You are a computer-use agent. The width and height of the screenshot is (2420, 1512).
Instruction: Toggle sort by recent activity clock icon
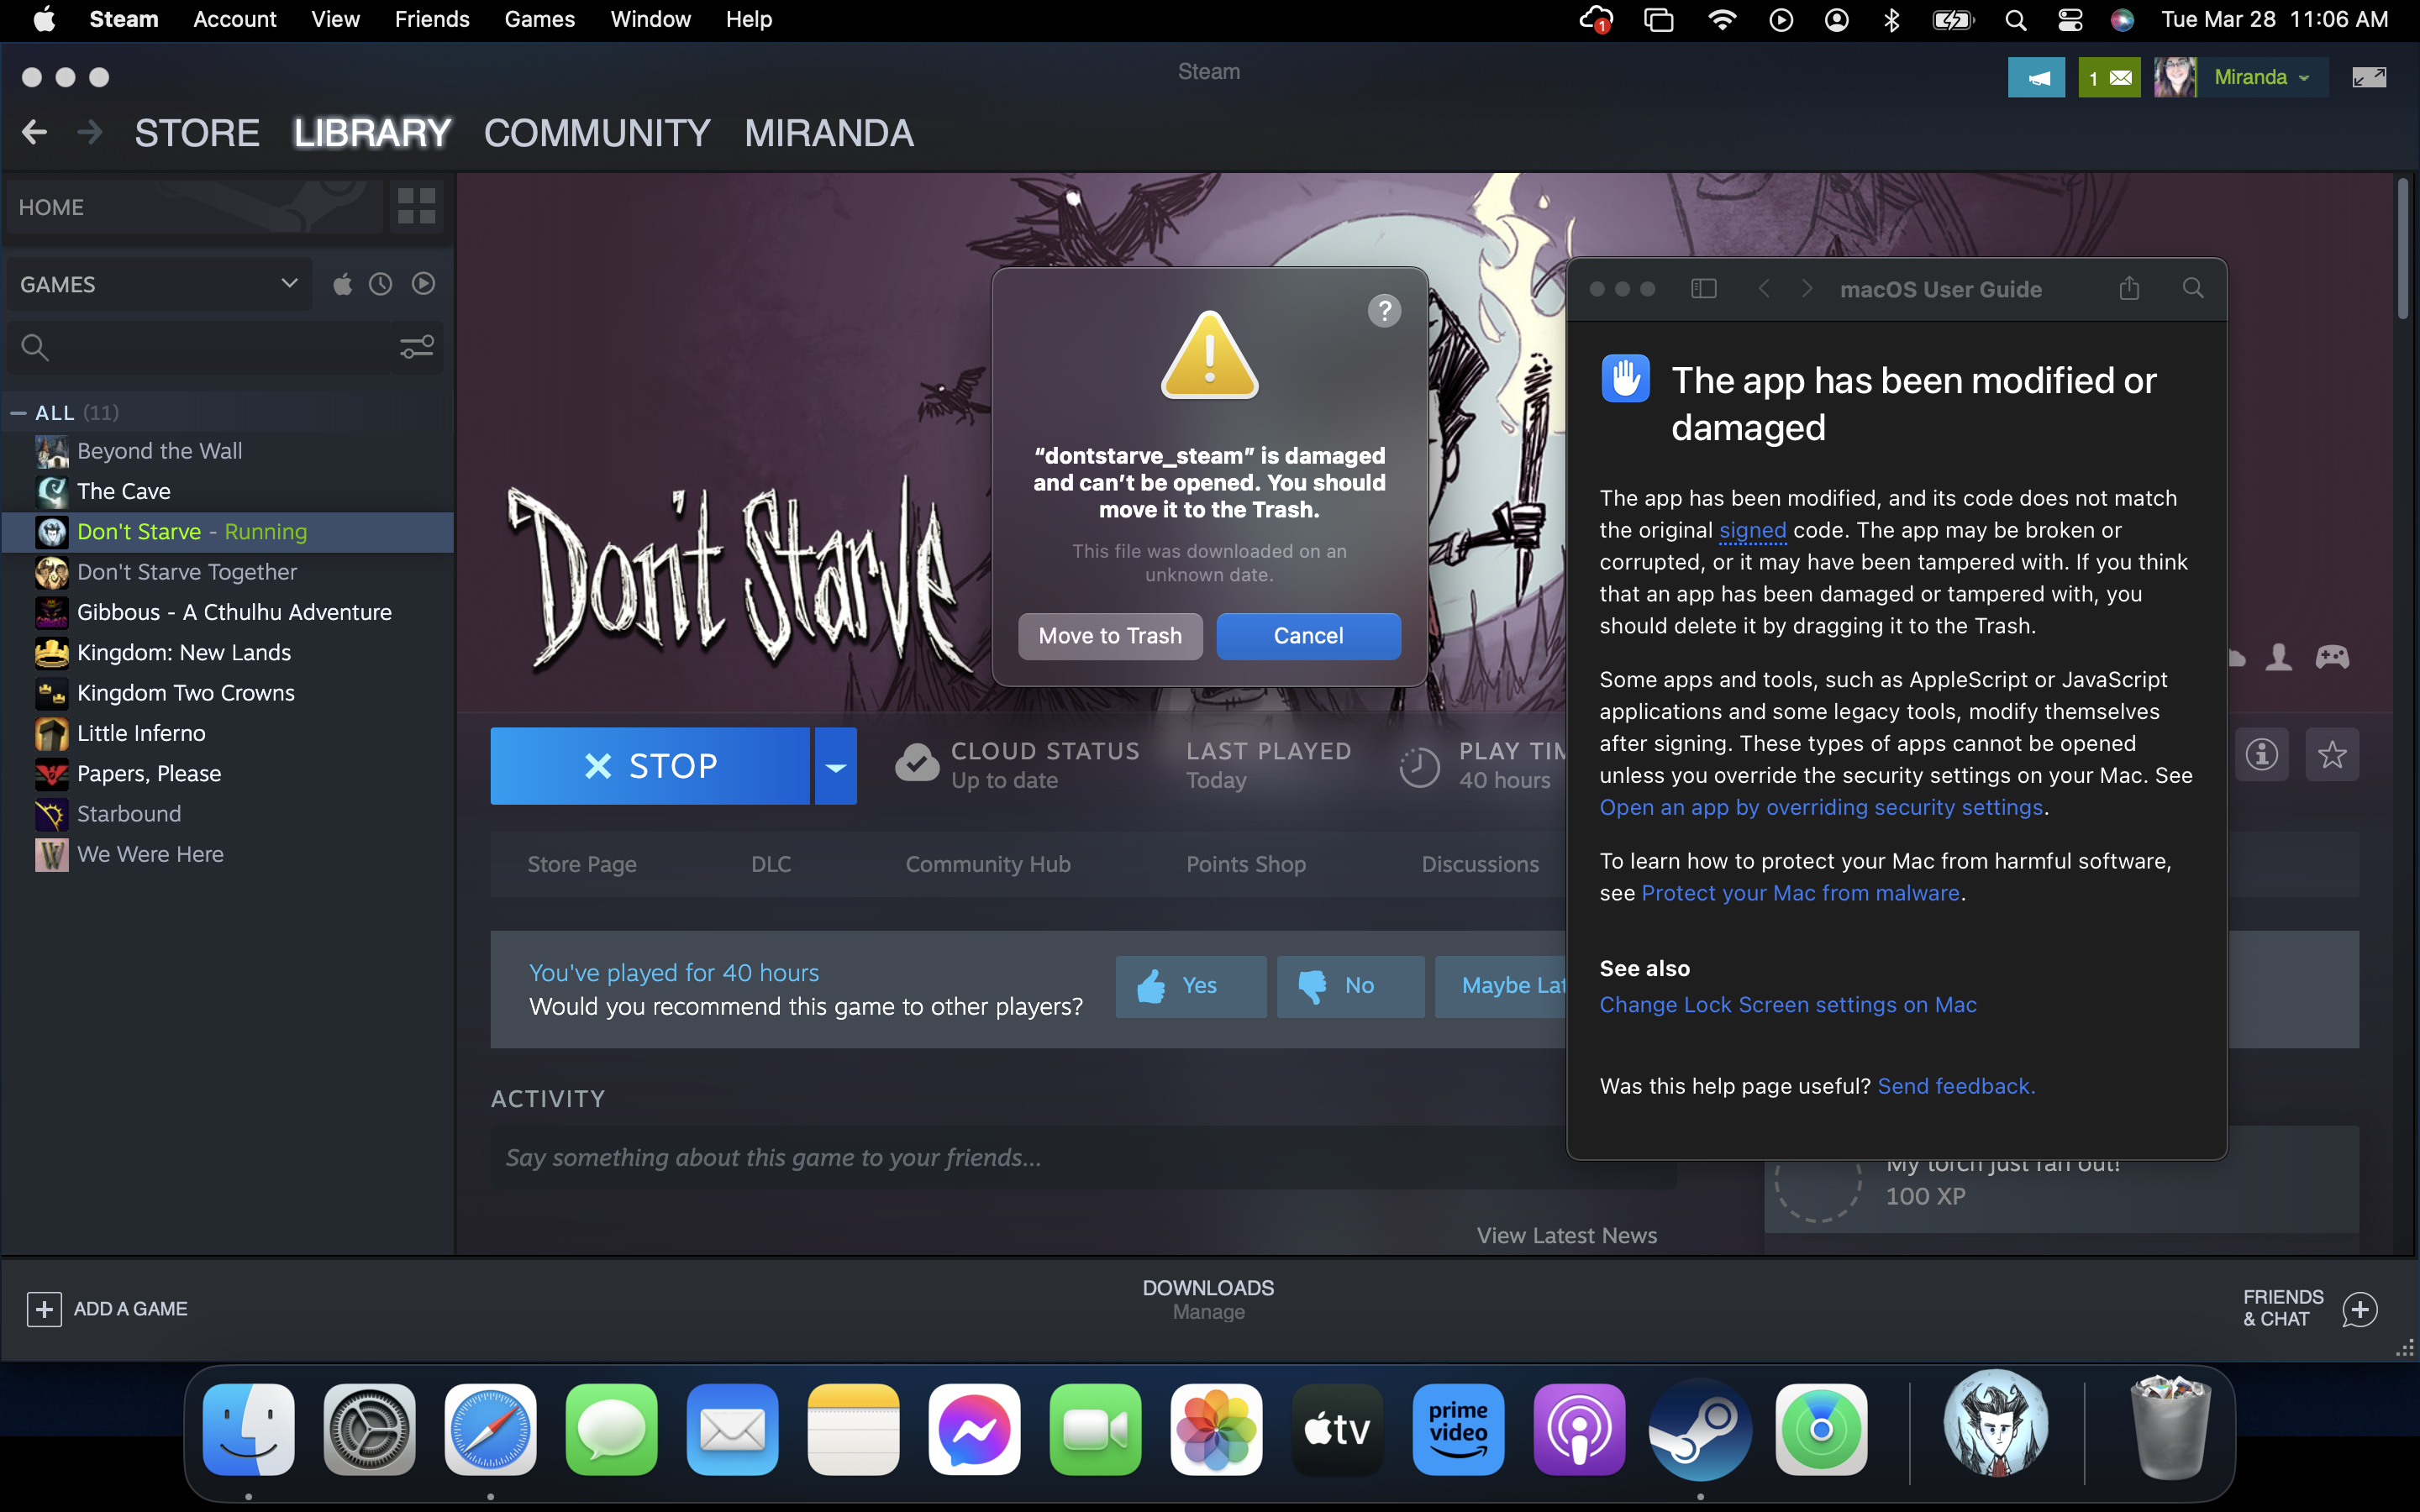(380, 285)
